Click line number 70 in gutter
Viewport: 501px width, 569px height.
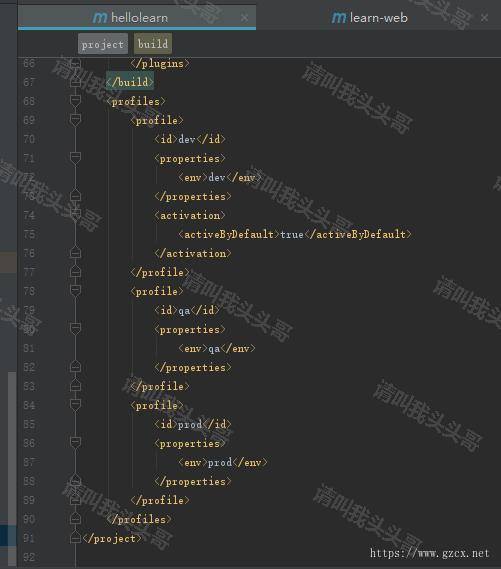[x=29, y=139]
